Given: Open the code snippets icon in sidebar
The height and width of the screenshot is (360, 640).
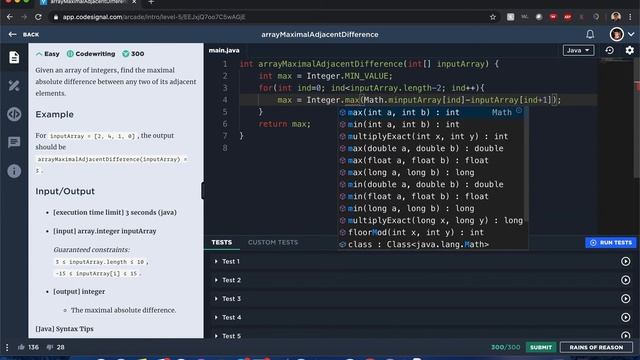Looking at the screenshot, I should coord(14,114).
